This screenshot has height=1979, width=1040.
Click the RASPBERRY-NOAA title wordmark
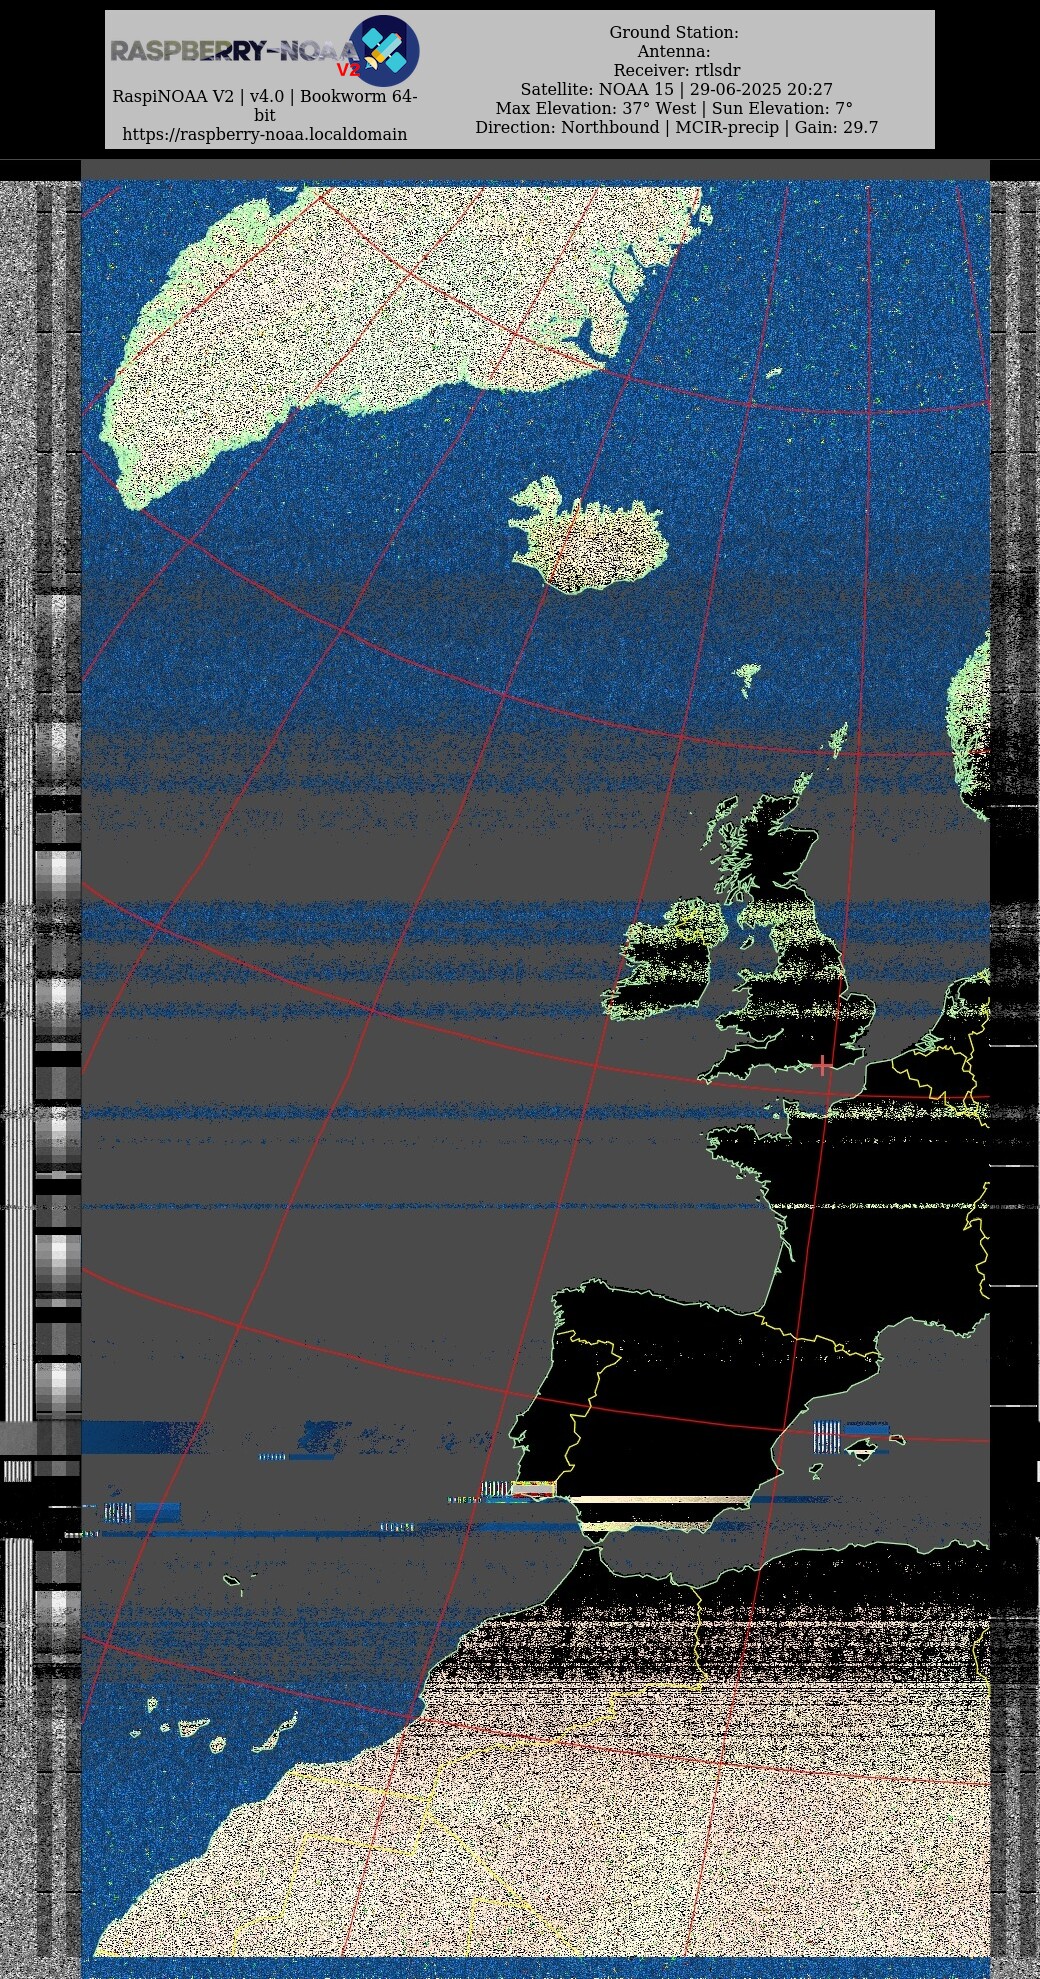234,51
